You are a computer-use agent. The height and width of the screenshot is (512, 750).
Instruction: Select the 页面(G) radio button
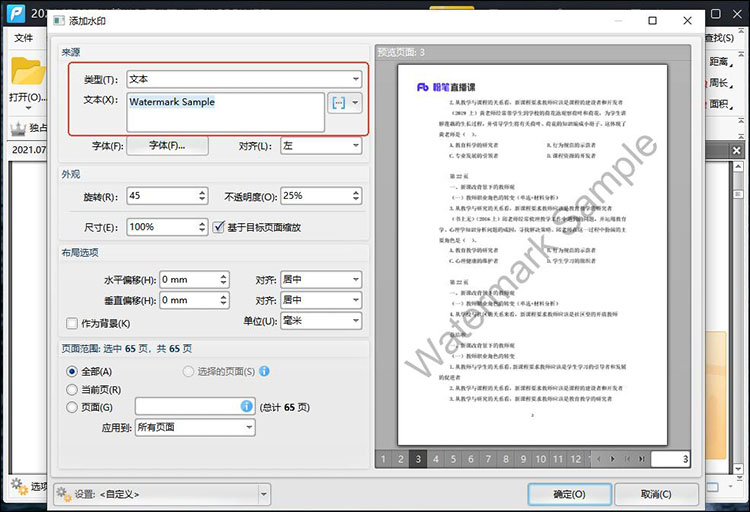pyautogui.click(x=72, y=407)
